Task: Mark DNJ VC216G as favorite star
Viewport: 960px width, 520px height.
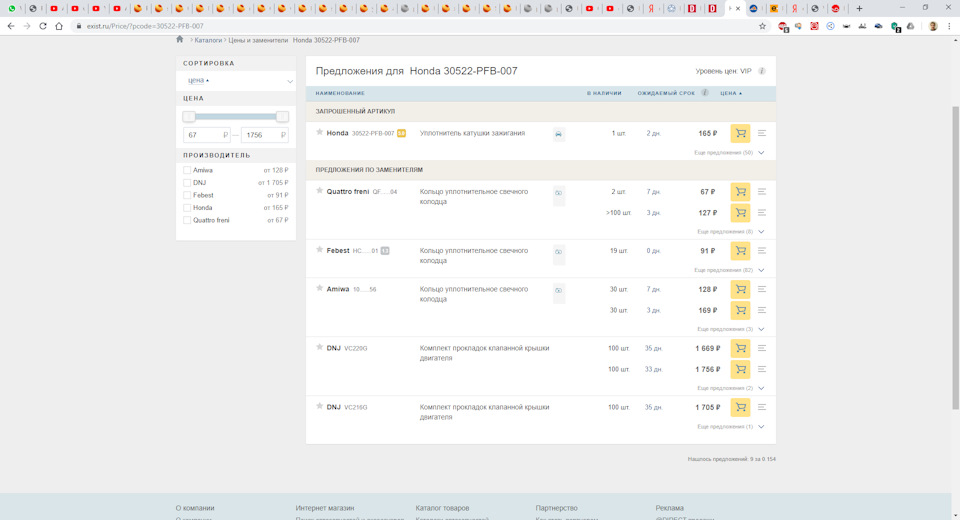Action: tap(319, 406)
